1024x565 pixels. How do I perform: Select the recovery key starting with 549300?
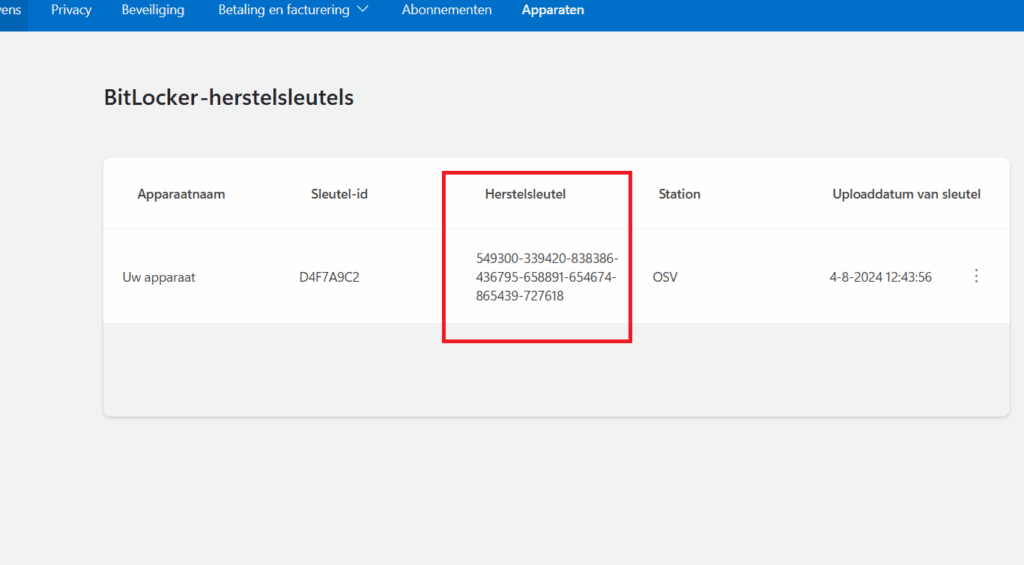coord(547,277)
